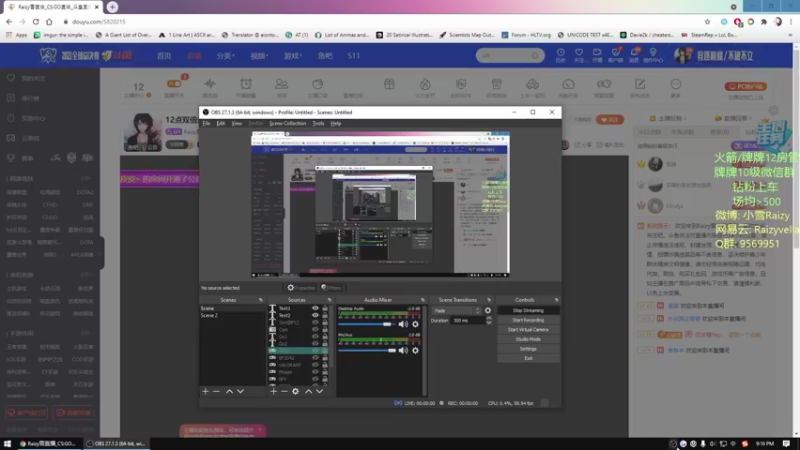Viewport: 800px width, 450px height.
Task: Open the alarm clock icon in streamer toolbar
Action: pyautogui.click(x=246, y=84)
